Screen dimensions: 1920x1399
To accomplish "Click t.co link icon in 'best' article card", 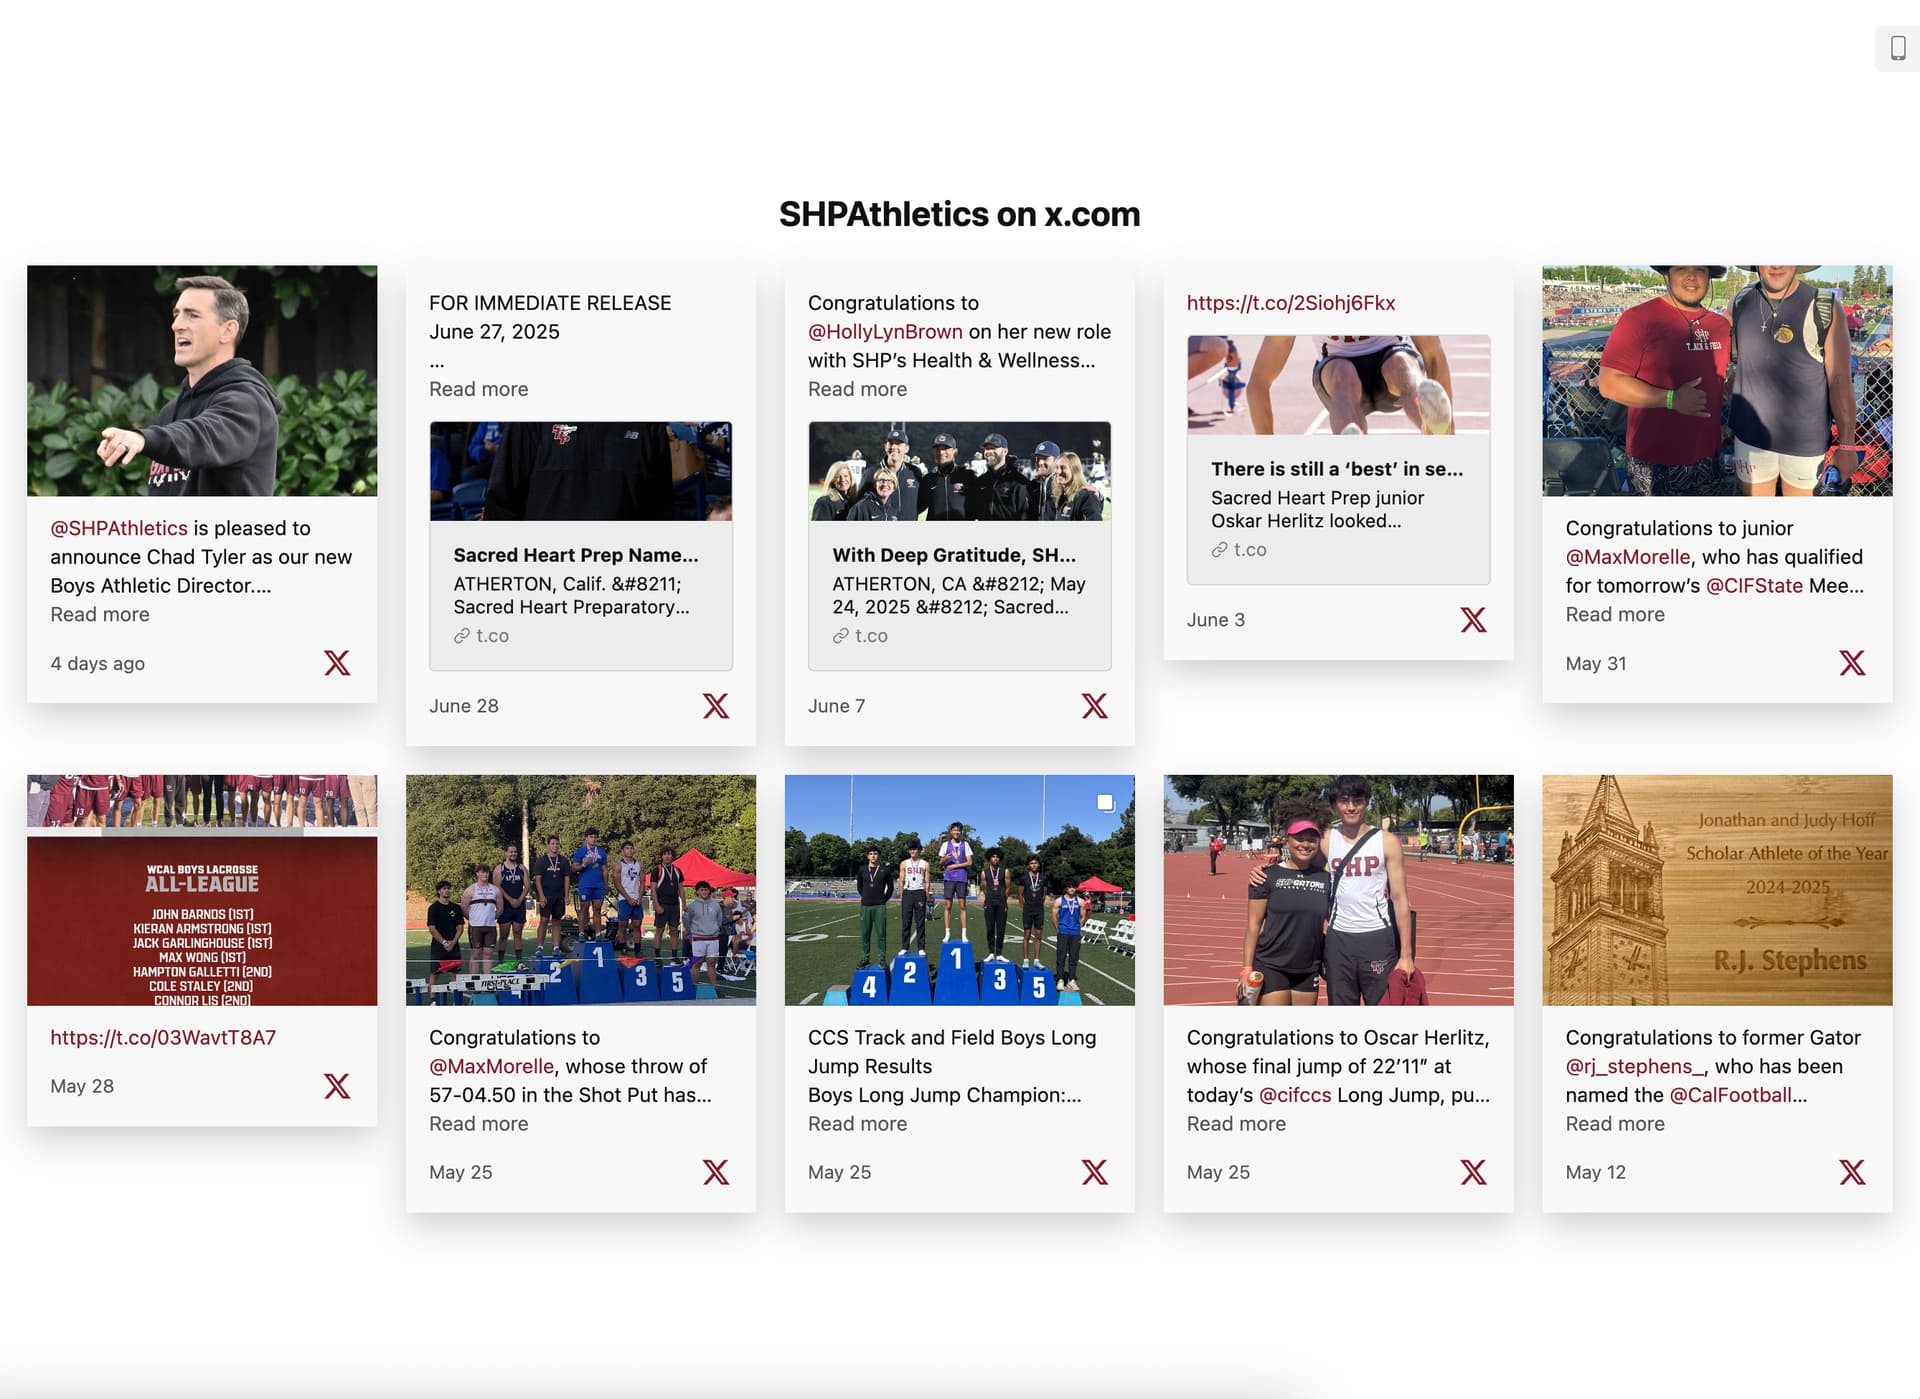I will pyautogui.click(x=1219, y=550).
